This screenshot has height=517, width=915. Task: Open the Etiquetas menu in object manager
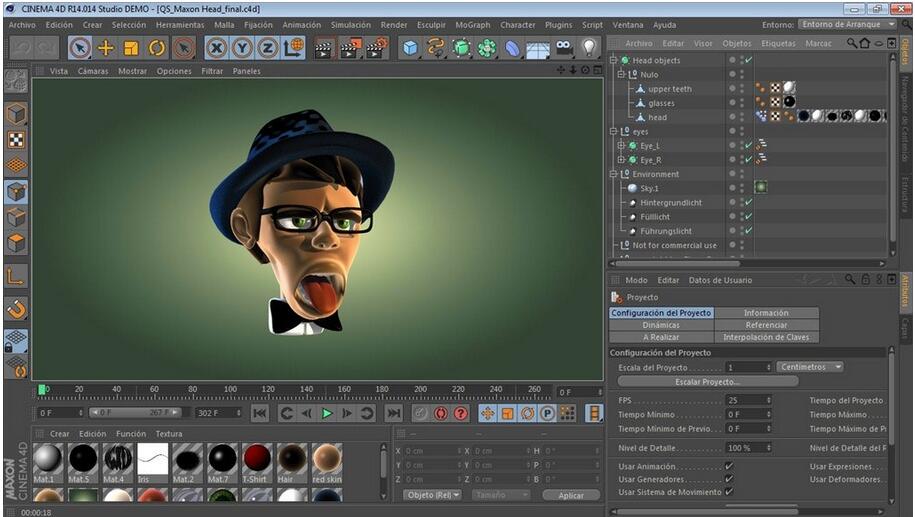click(778, 44)
